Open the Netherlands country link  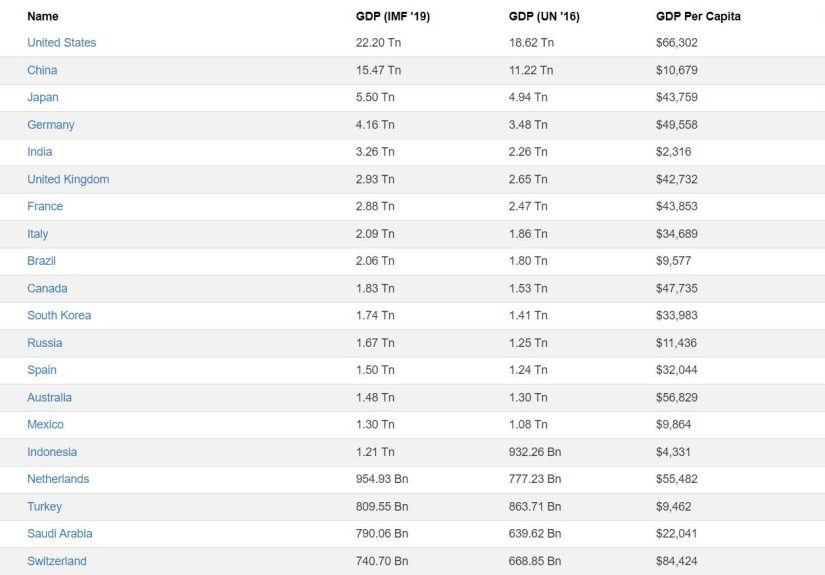[58, 479]
